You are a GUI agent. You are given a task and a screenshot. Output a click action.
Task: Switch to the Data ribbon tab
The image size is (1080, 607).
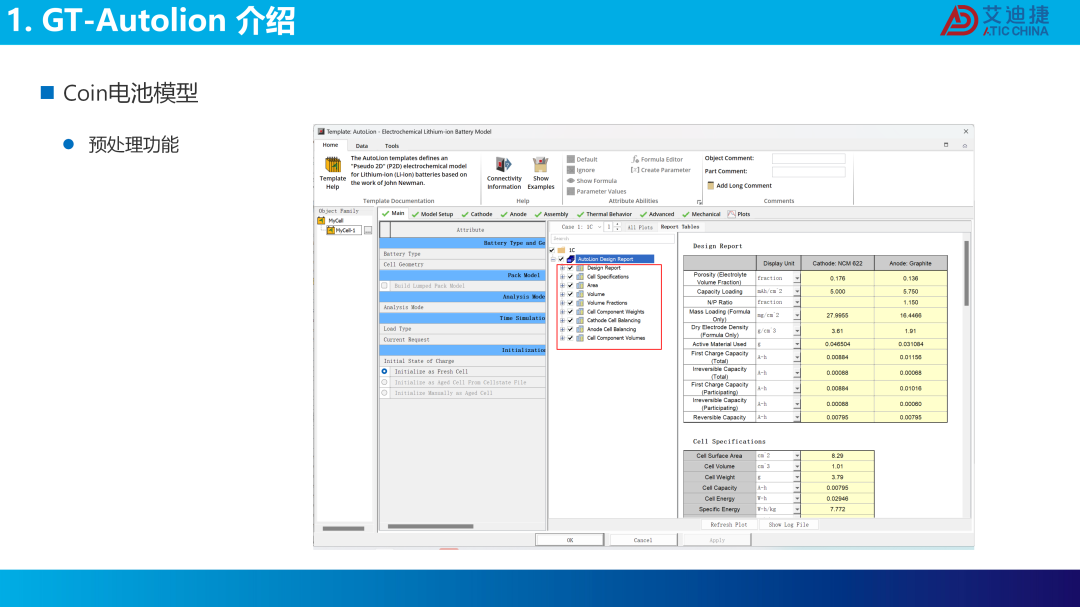tap(362, 146)
